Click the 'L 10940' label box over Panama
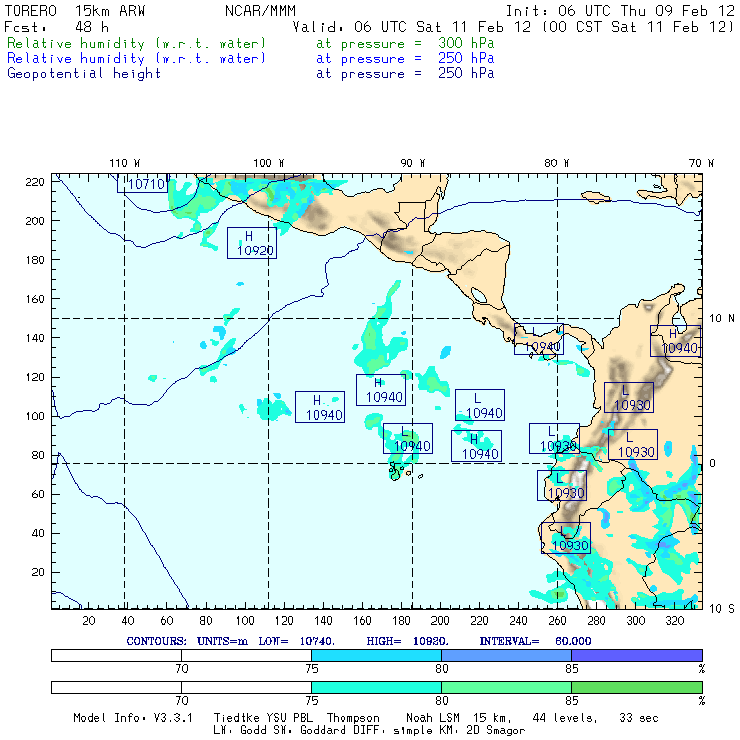Viewport: 740px width, 740px height. coord(538,339)
